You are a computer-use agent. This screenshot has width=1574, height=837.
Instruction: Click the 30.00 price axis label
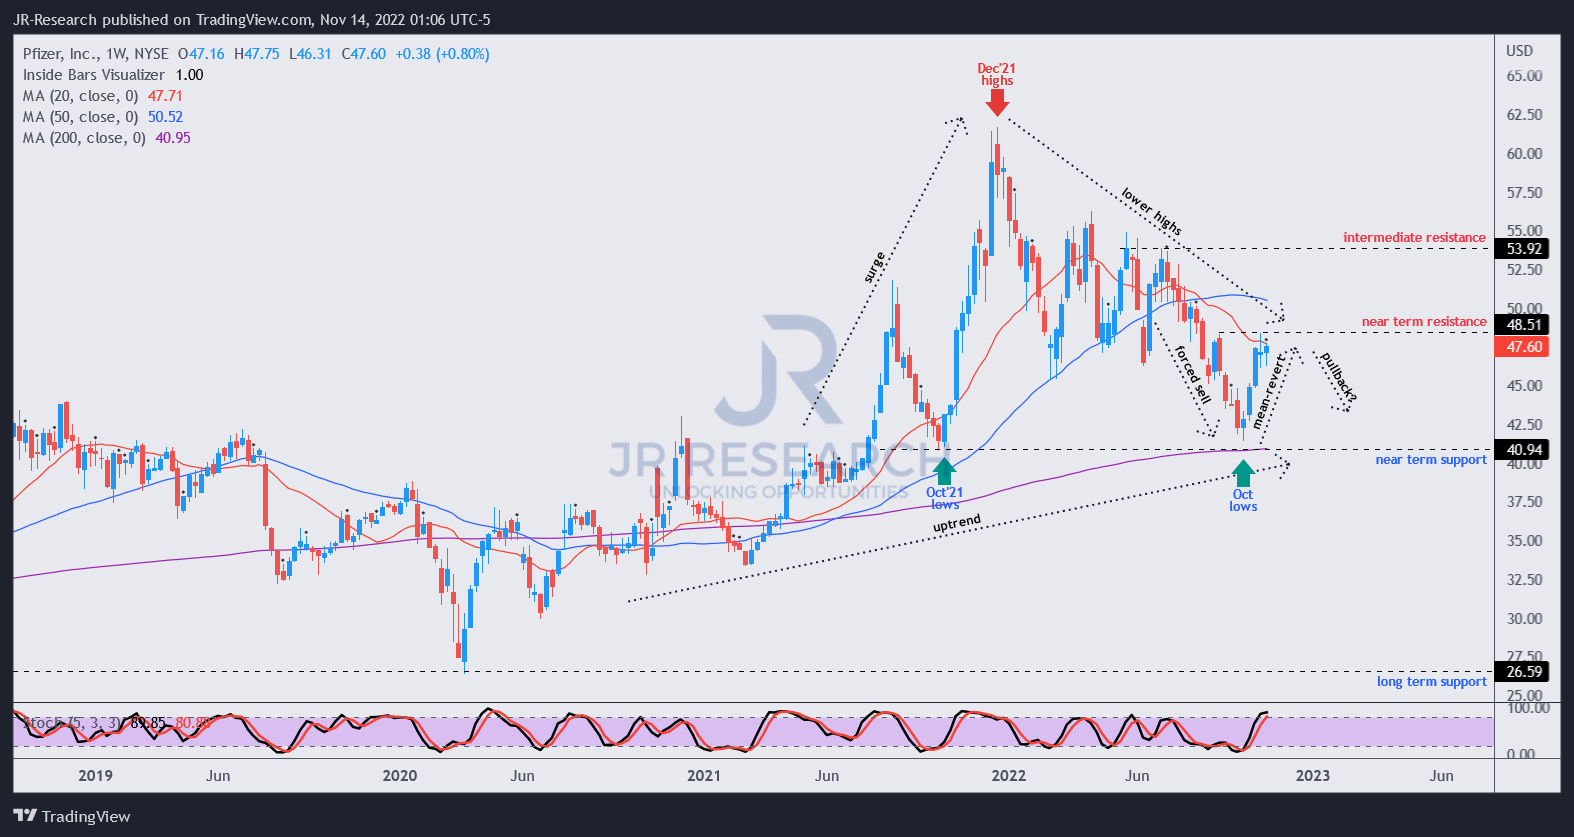coord(1524,619)
